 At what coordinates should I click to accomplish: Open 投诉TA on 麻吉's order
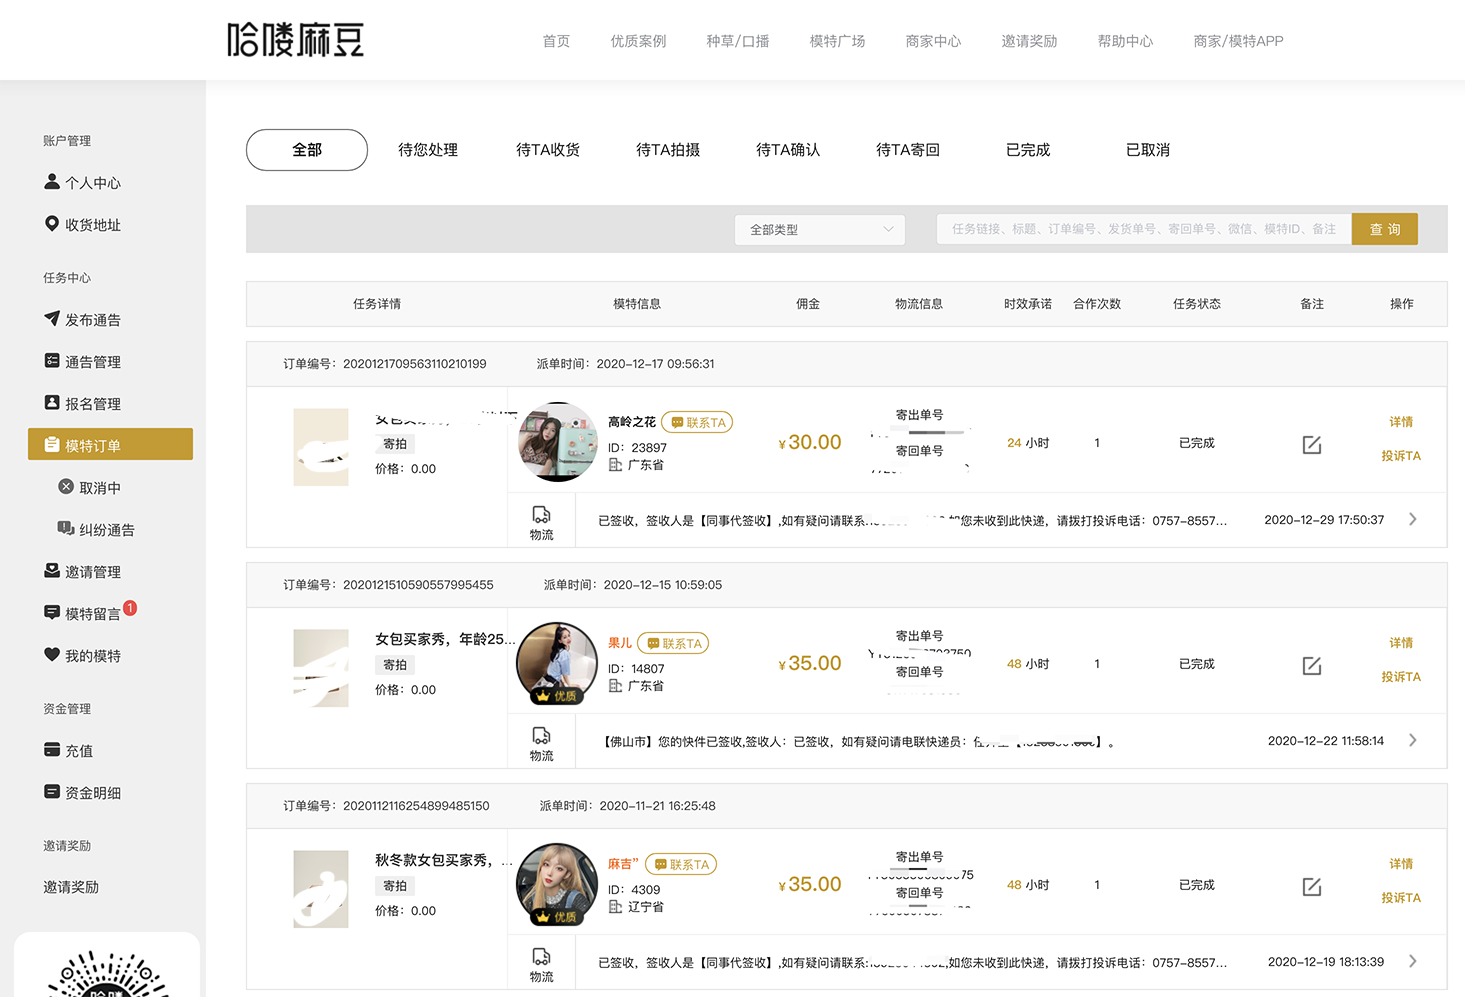point(1401,898)
